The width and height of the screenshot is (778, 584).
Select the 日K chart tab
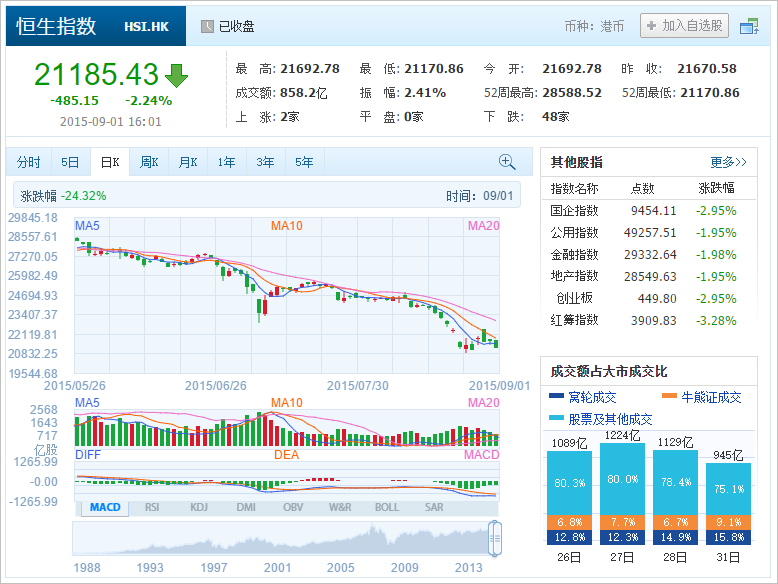coord(110,162)
